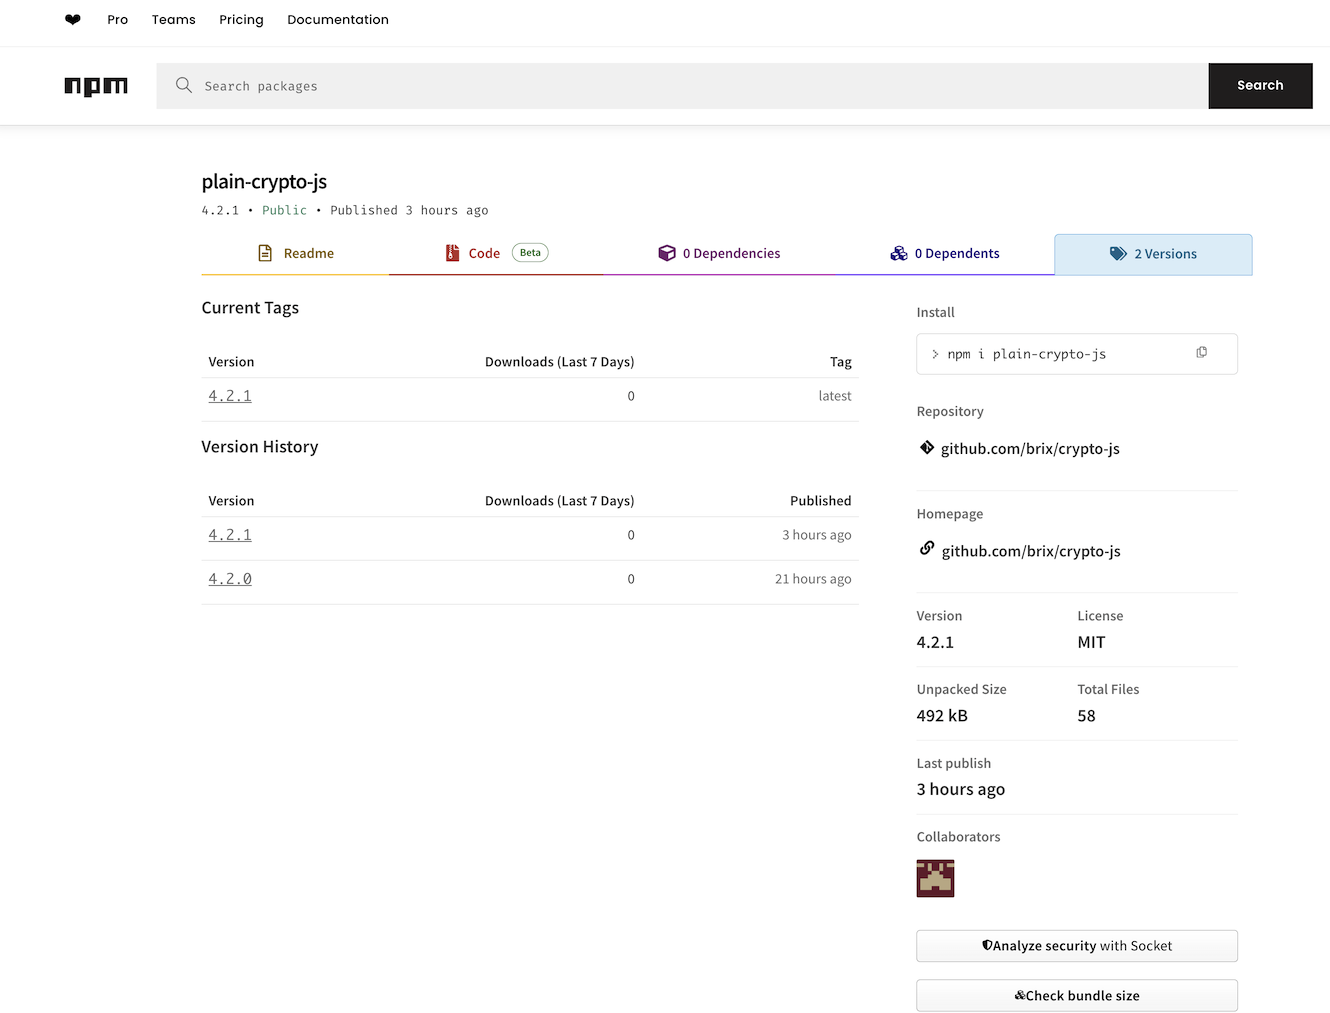The height and width of the screenshot is (1013, 1330).
Task: Click the search magnifier icon
Action: point(184,85)
